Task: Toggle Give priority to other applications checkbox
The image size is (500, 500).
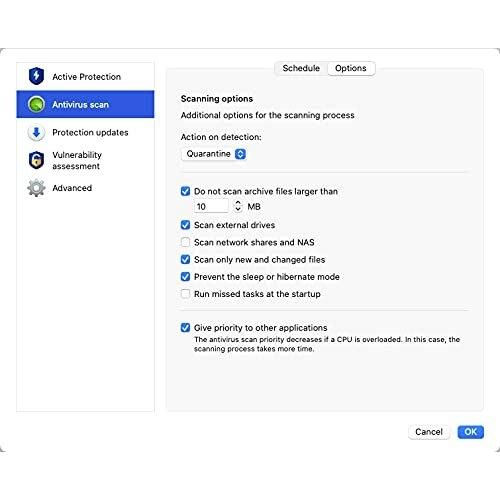Action: click(185, 328)
